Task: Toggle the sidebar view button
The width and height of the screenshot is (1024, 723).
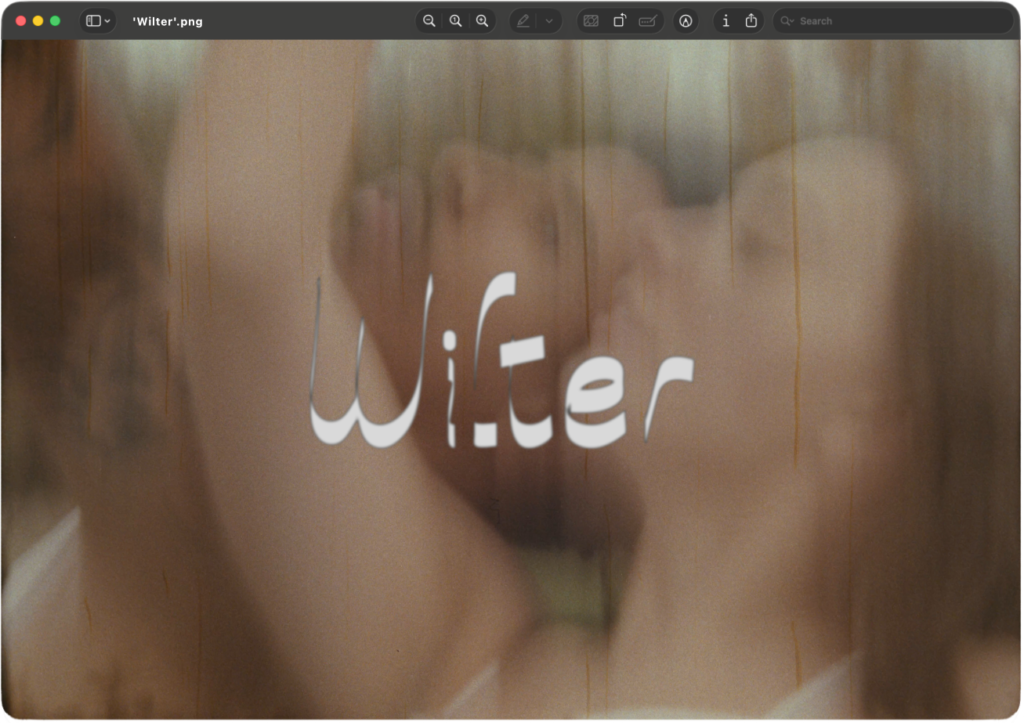Action: click(93, 21)
